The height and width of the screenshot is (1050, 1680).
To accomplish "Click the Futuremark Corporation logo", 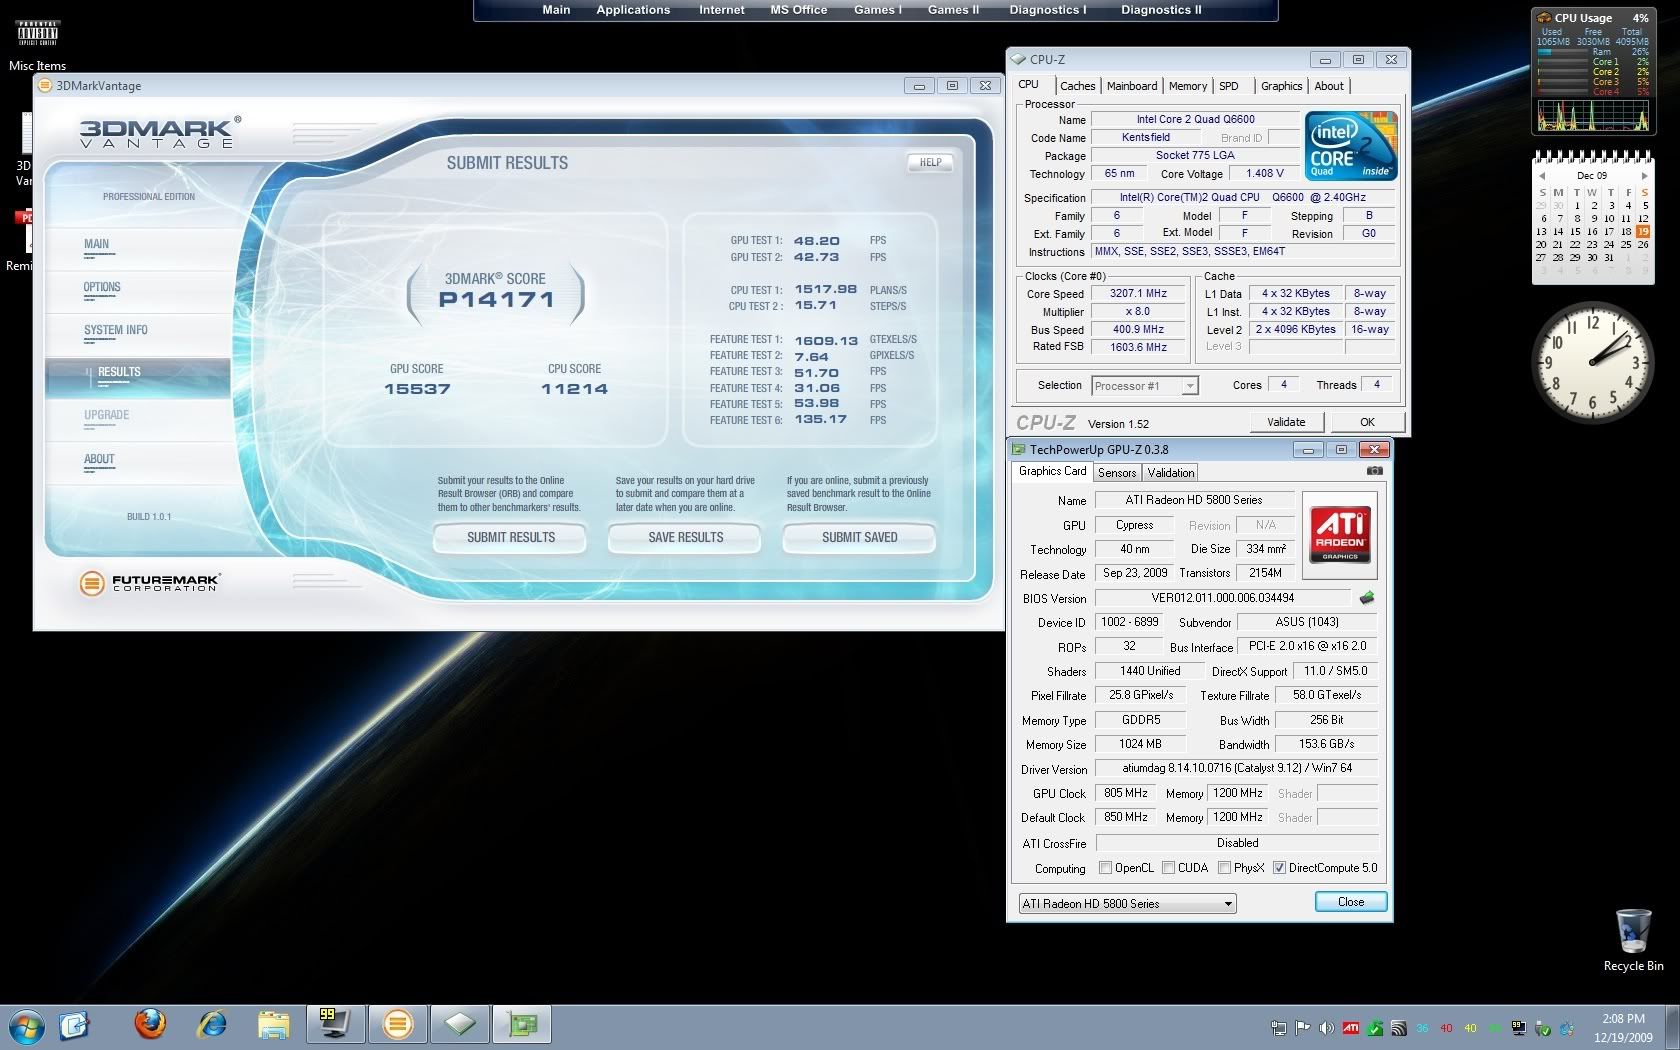I will click(150, 582).
